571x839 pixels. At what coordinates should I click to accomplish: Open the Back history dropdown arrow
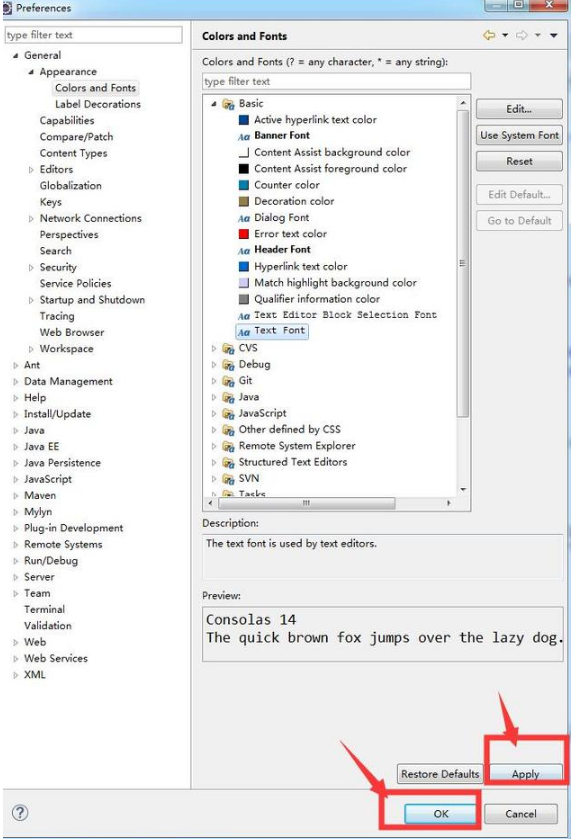click(505, 35)
